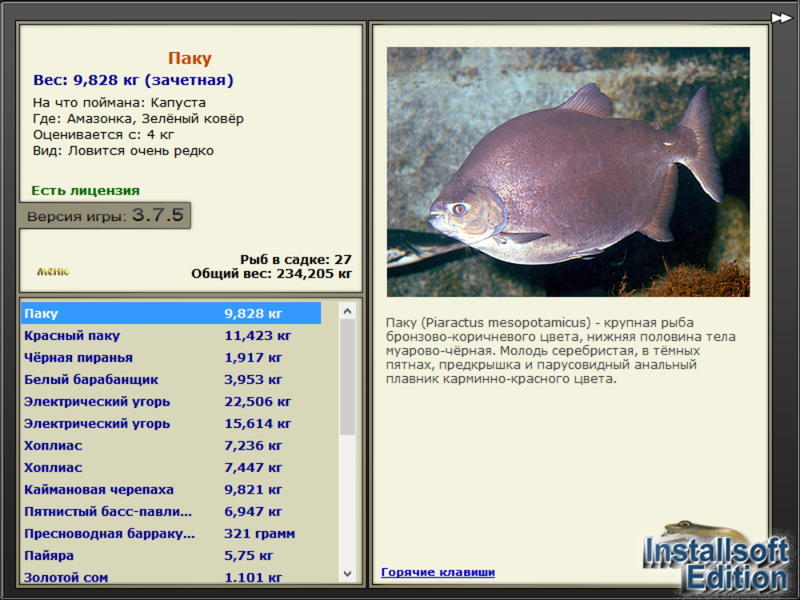
Task: Open the Горячие клавиши link
Action: pos(438,572)
